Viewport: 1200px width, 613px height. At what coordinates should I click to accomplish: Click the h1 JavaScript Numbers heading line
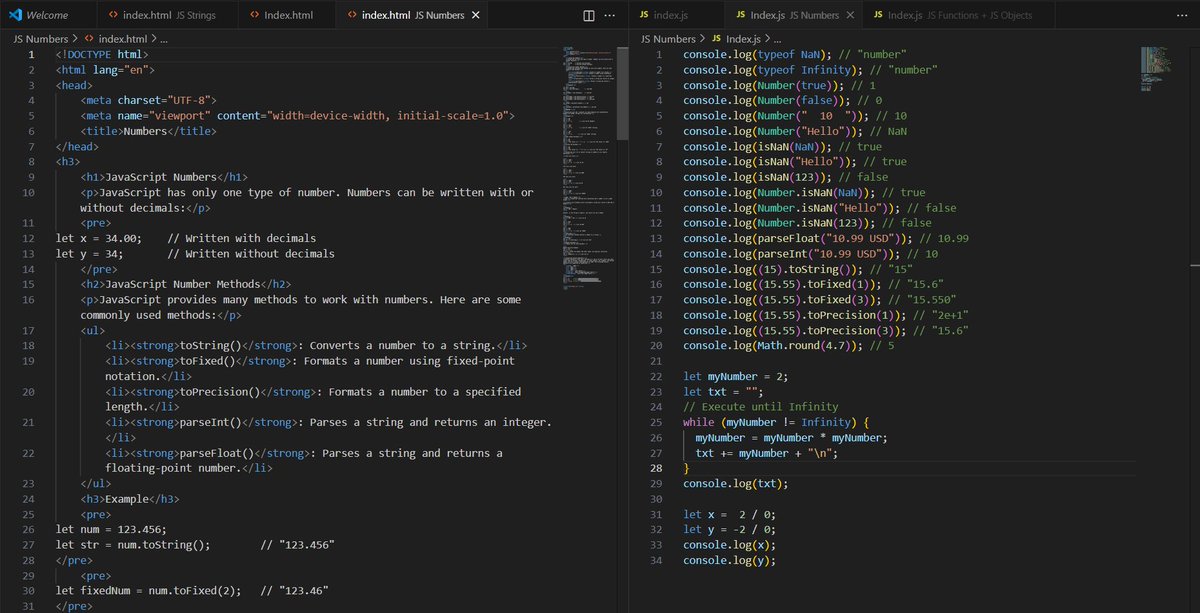pyautogui.click(x=164, y=177)
